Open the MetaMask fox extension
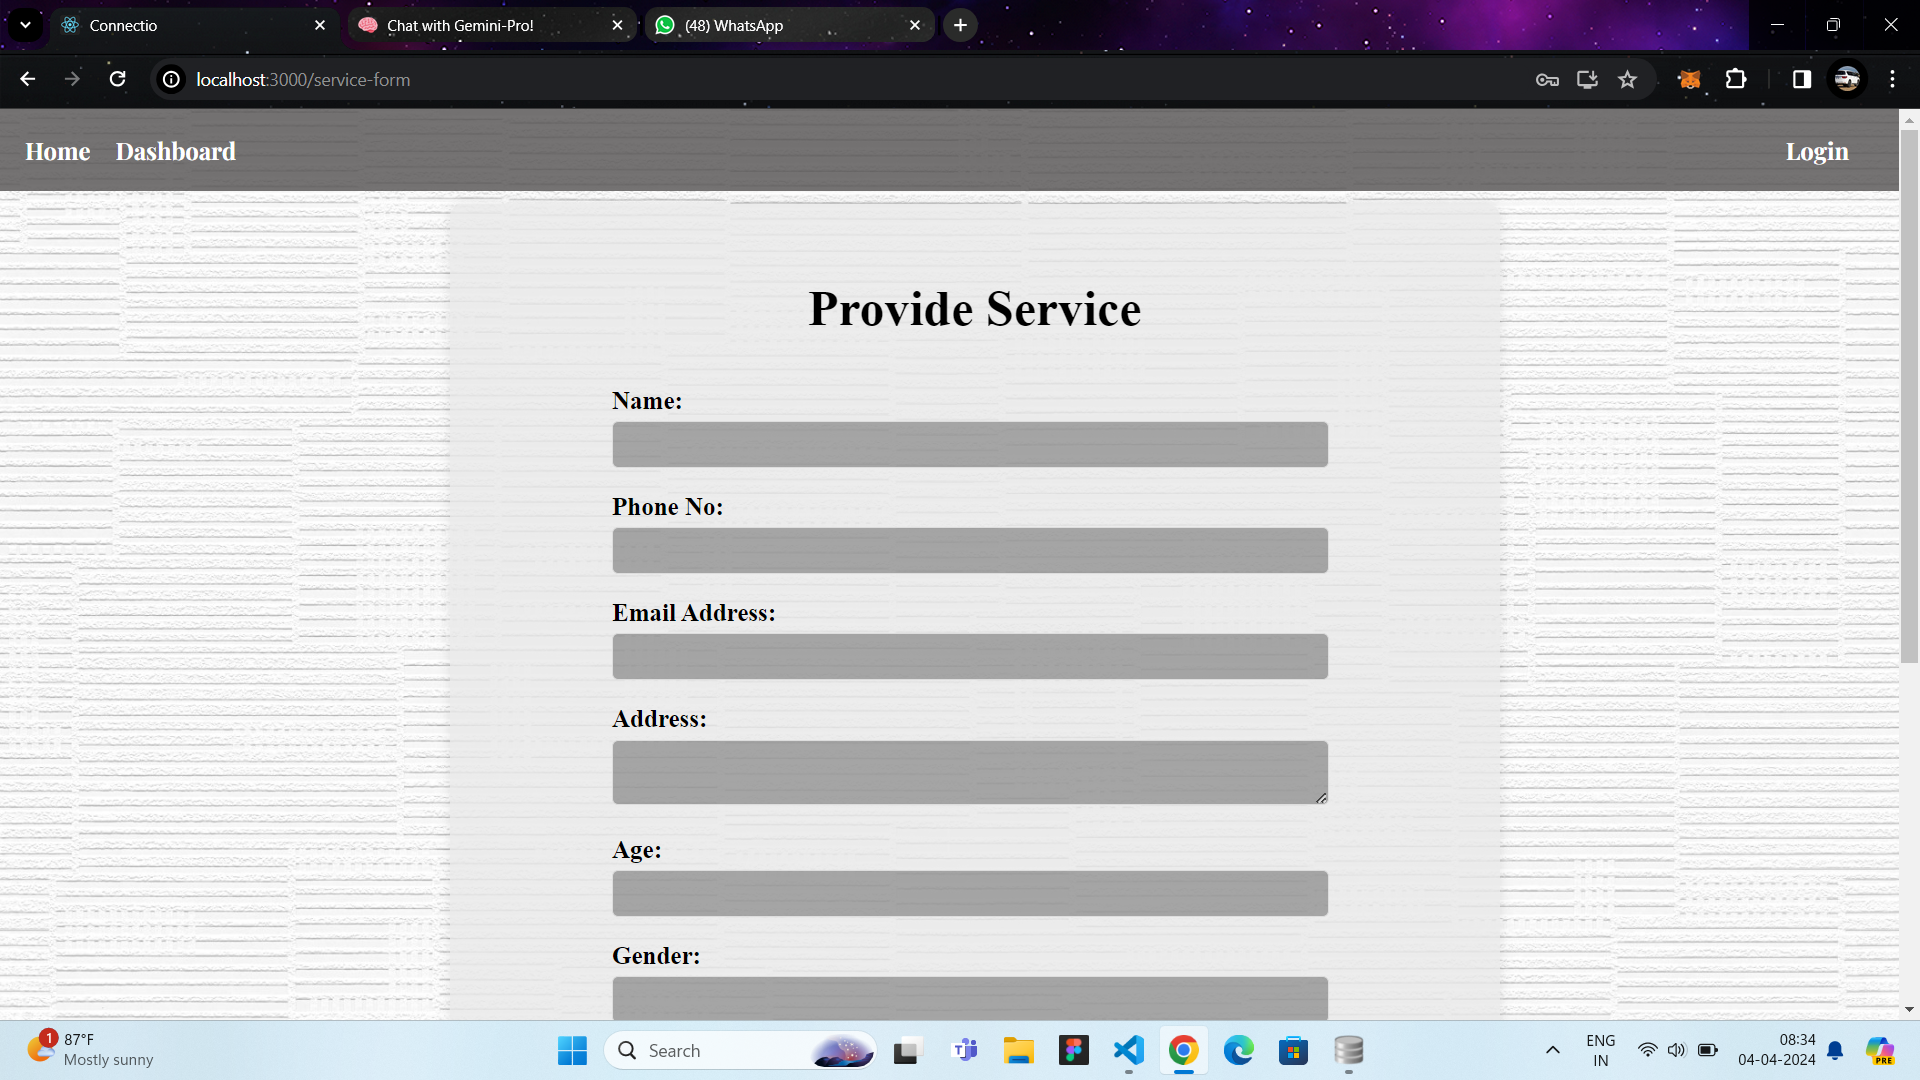The image size is (1920, 1080). [1689, 79]
